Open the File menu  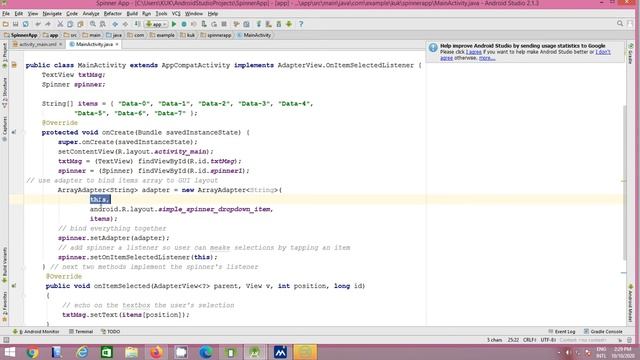[x=6, y=13]
